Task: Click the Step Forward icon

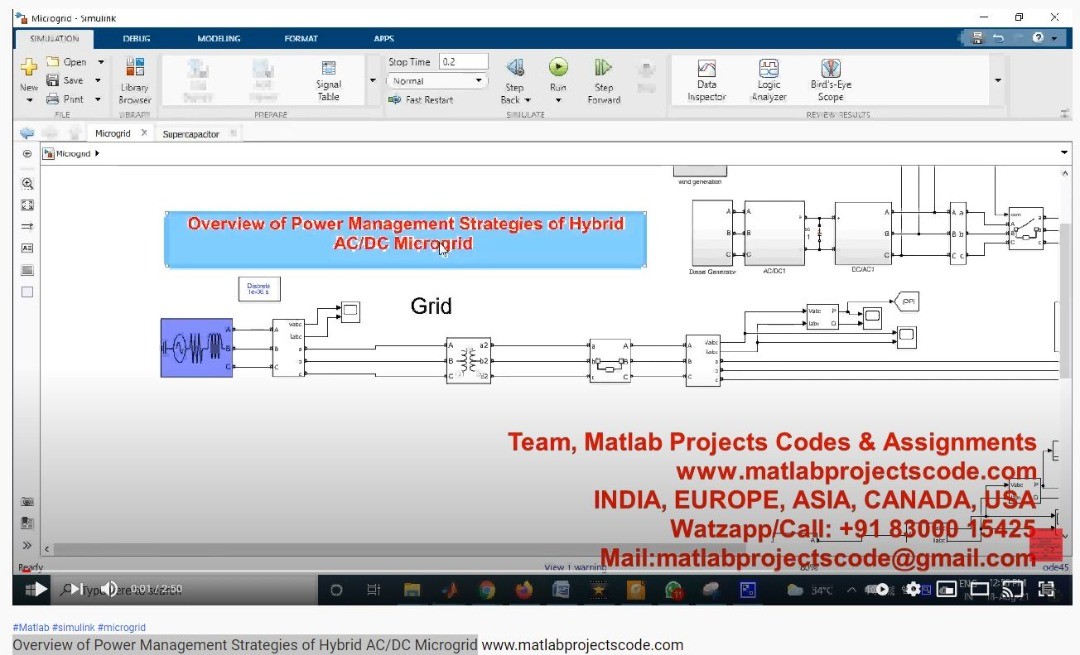Action: tap(603, 67)
